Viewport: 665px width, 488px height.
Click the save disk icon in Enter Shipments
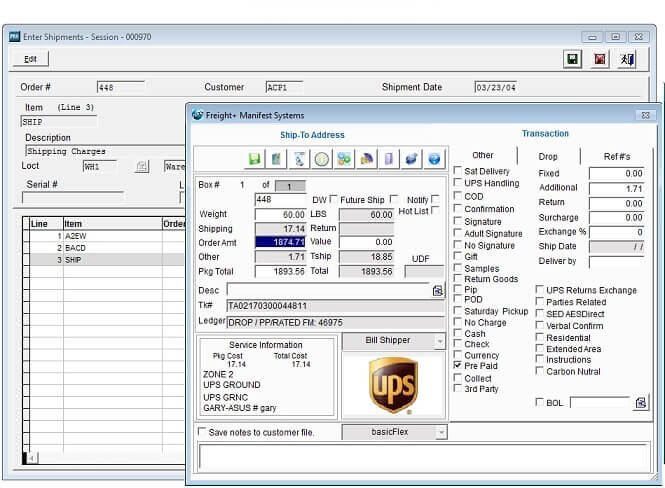(573, 59)
